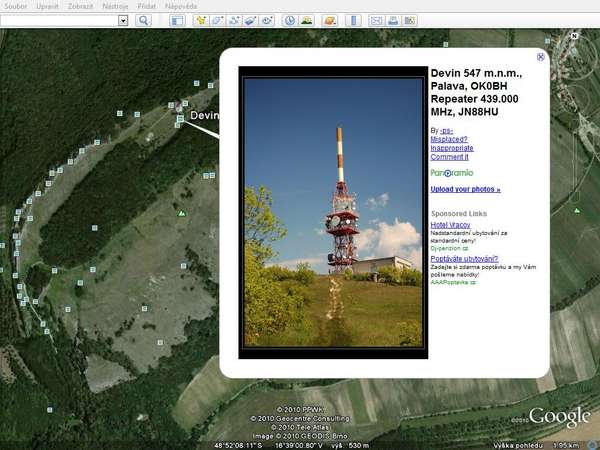Click the Upload your photos link
Image resolution: width=600 pixels, height=450 pixels.
click(465, 189)
